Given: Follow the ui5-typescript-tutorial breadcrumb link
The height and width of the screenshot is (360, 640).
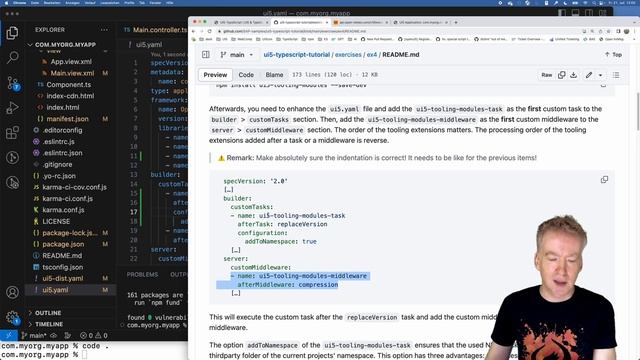Looking at the screenshot, I should pyautogui.click(x=297, y=55).
